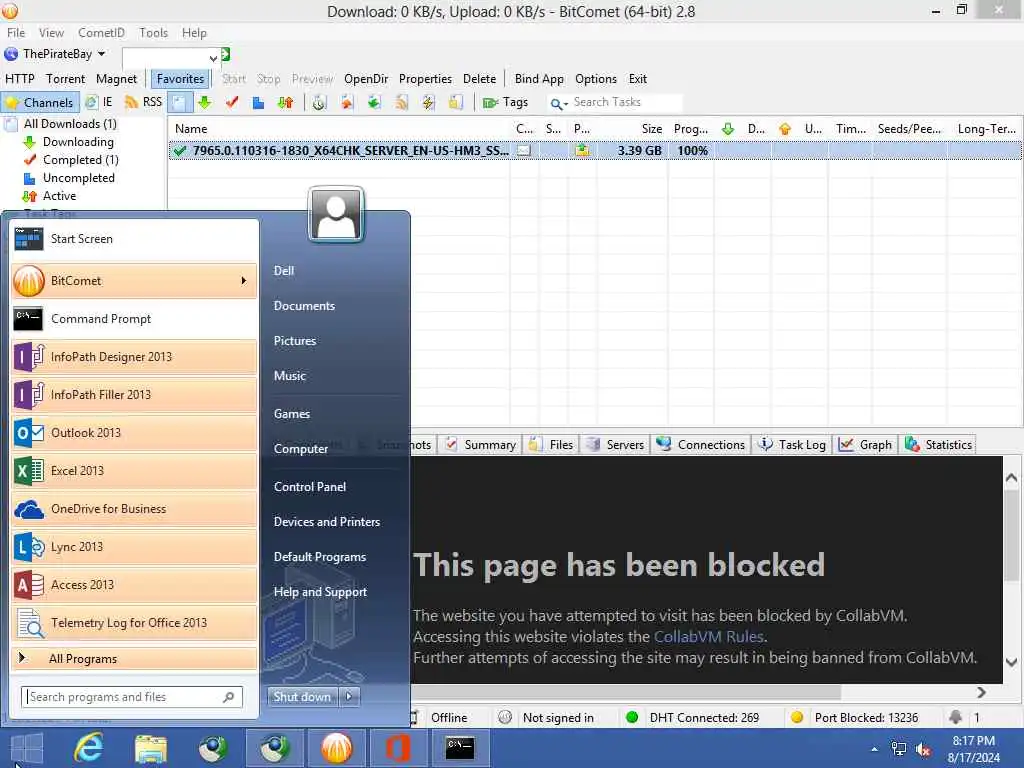
Task: Select the 7965.0.110316-1830 task row
Action: pyautogui.click(x=594, y=151)
